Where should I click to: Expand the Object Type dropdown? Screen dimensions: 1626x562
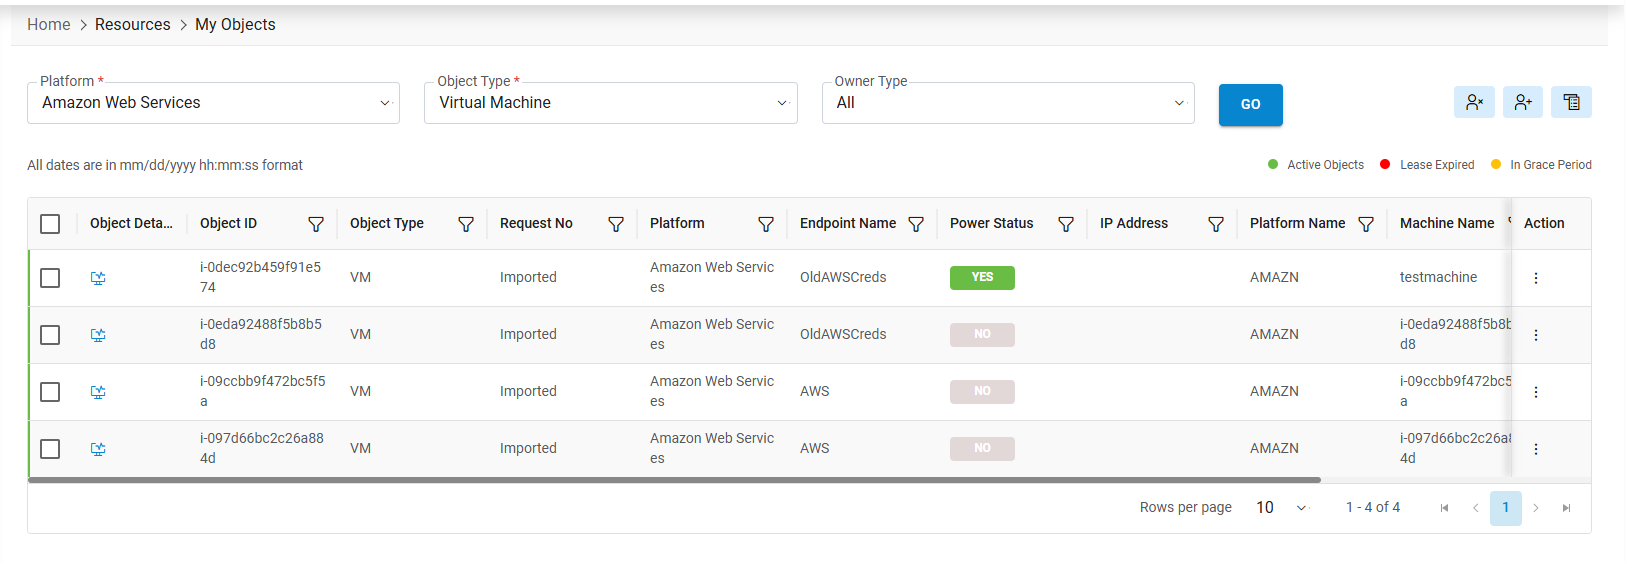click(x=610, y=103)
